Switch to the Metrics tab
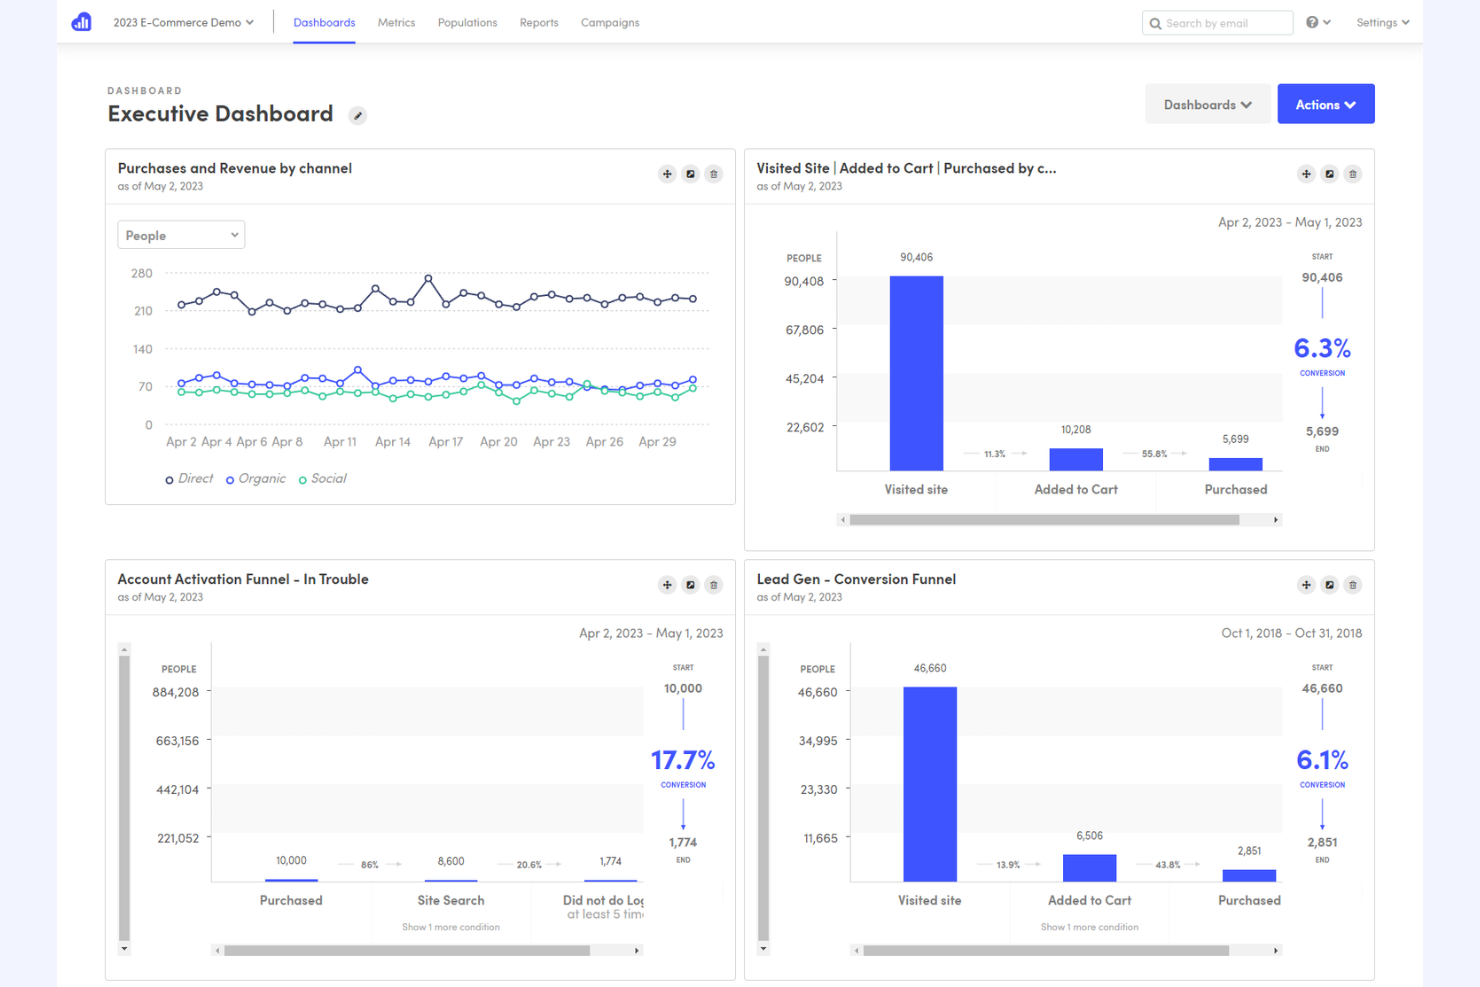Screen dimensions: 1480x987 pyautogui.click(x=396, y=22)
